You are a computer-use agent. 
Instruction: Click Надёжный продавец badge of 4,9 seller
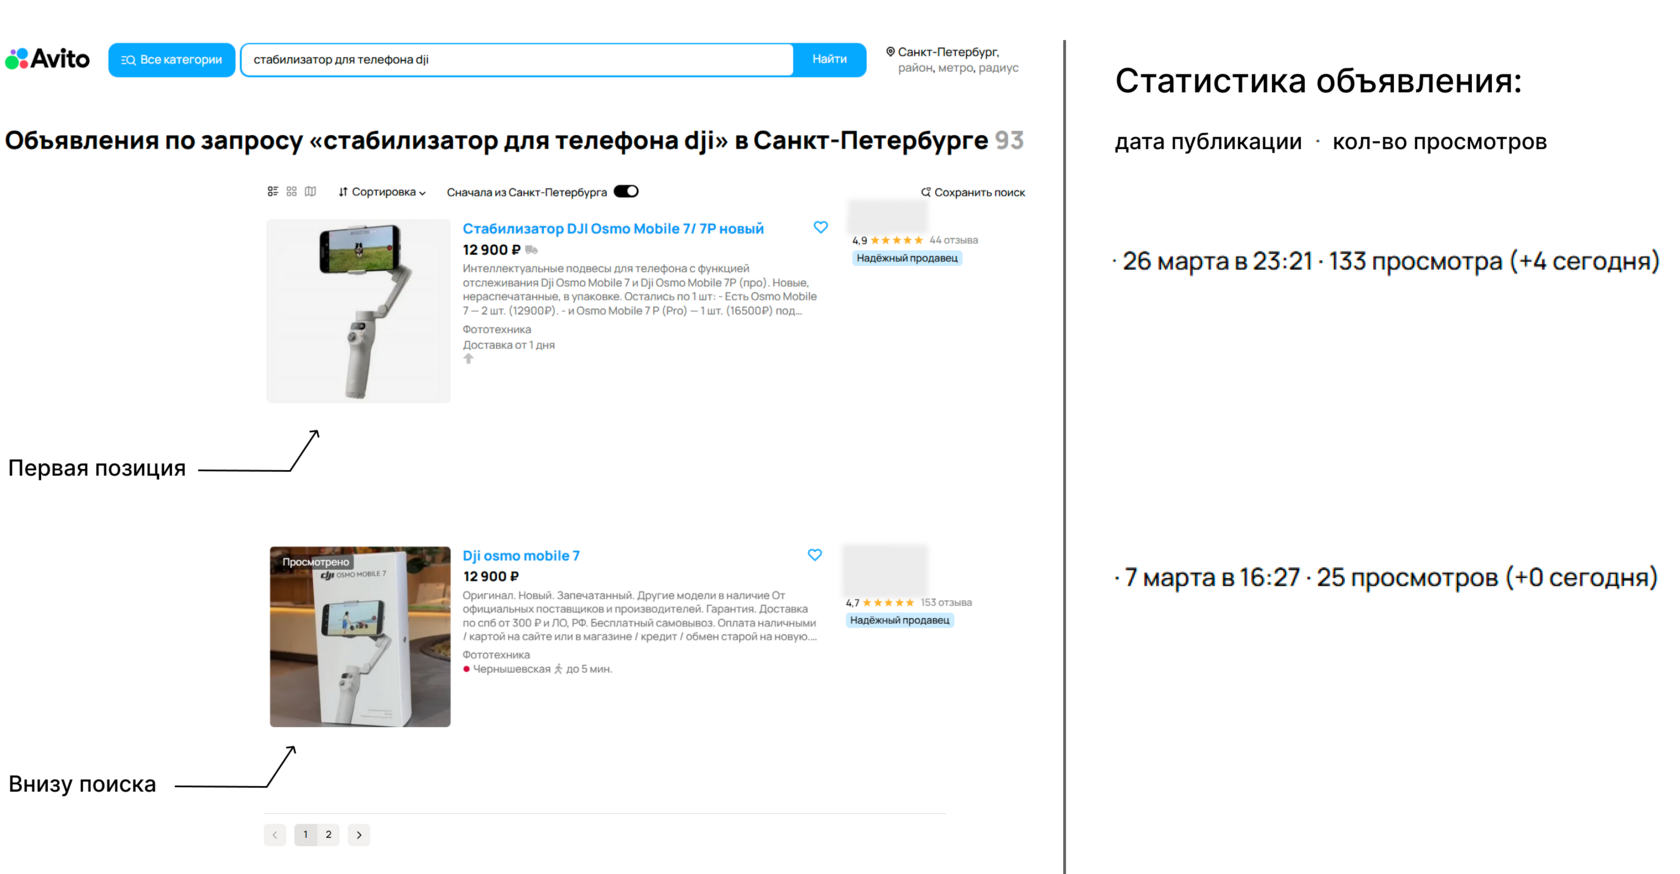click(x=907, y=258)
